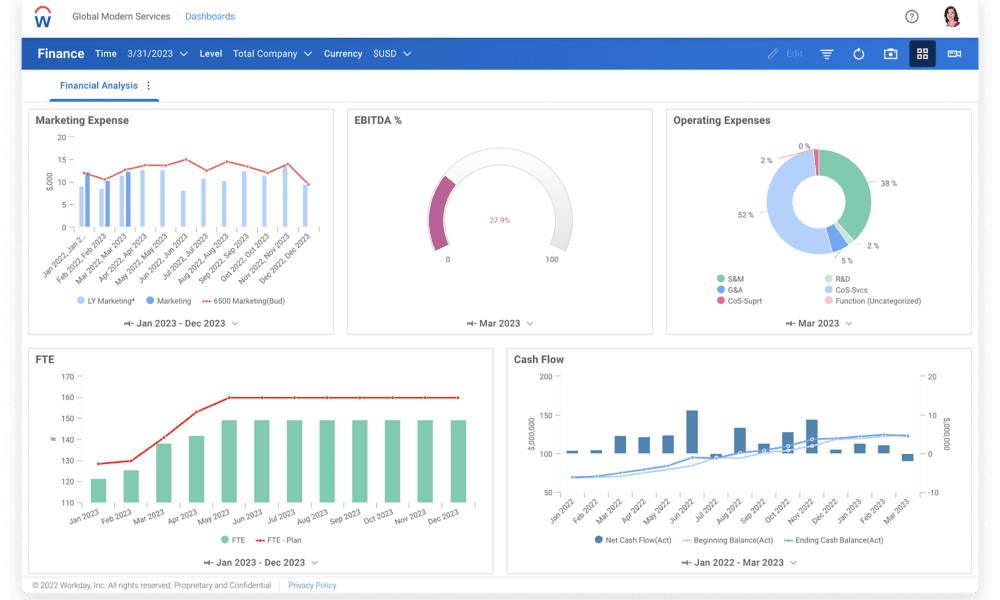Go to Dashboards in the header
Viewport: 1000px width, 600px height.
tap(210, 17)
